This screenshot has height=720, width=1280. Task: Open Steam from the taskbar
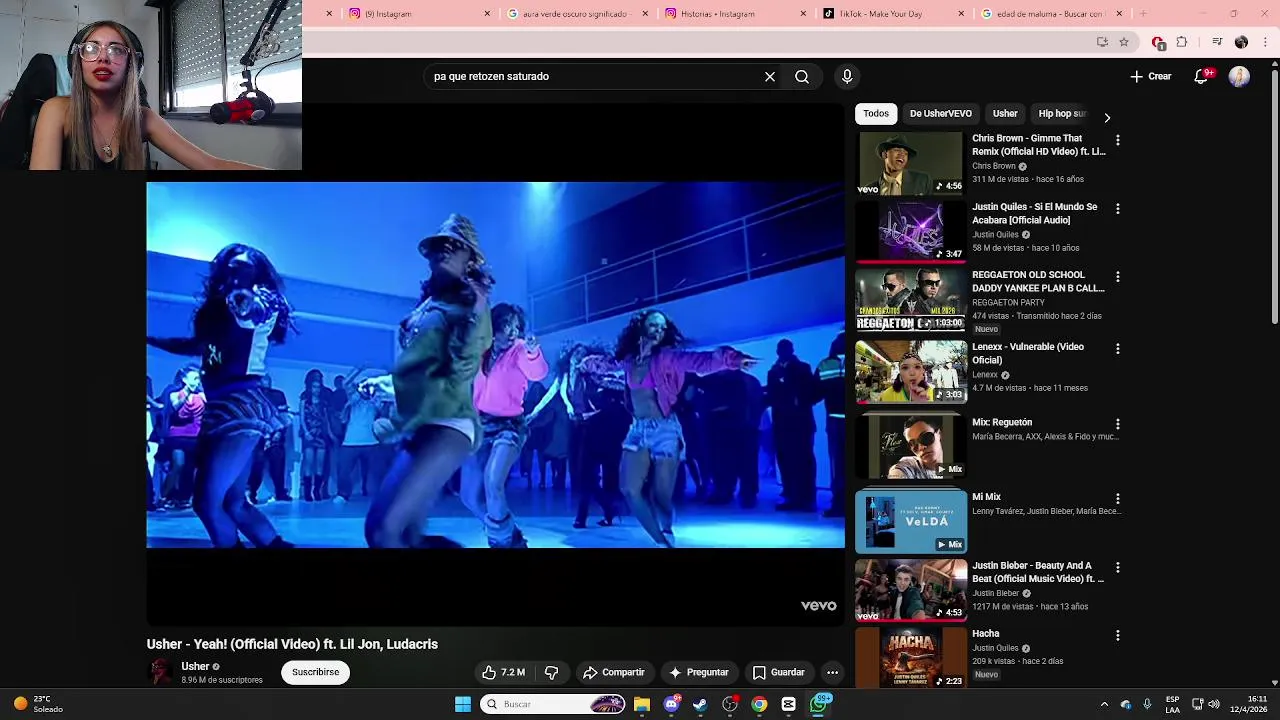coord(700,704)
